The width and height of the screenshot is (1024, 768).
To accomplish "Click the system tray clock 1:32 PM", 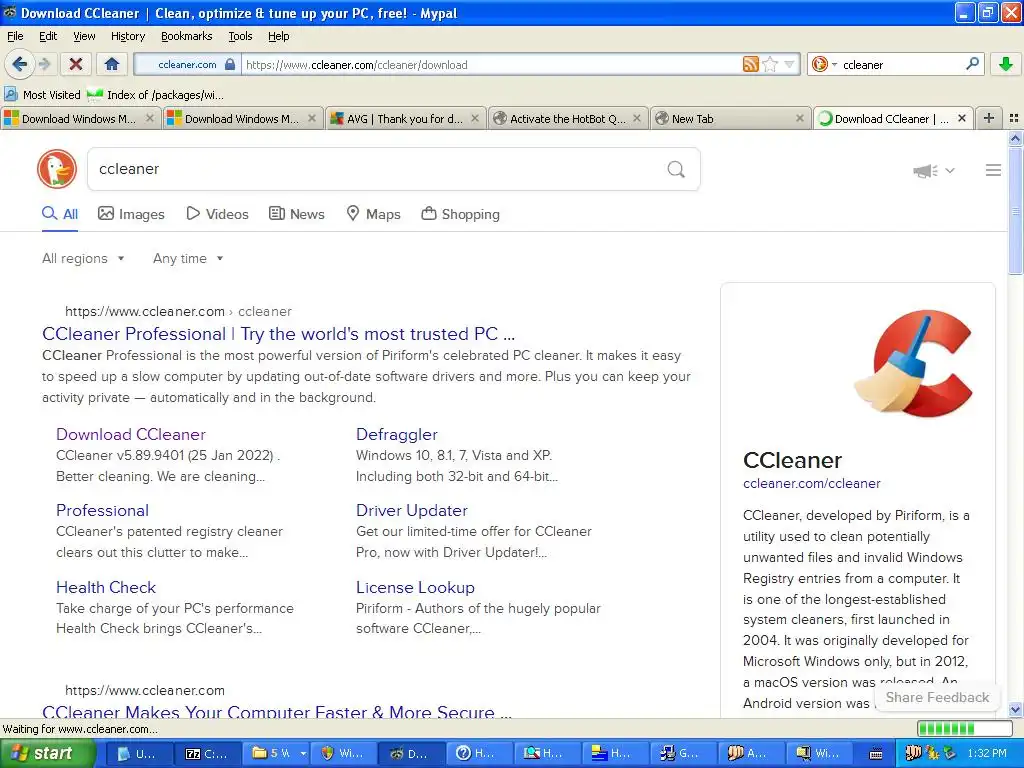I will click(x=986, y=754).
